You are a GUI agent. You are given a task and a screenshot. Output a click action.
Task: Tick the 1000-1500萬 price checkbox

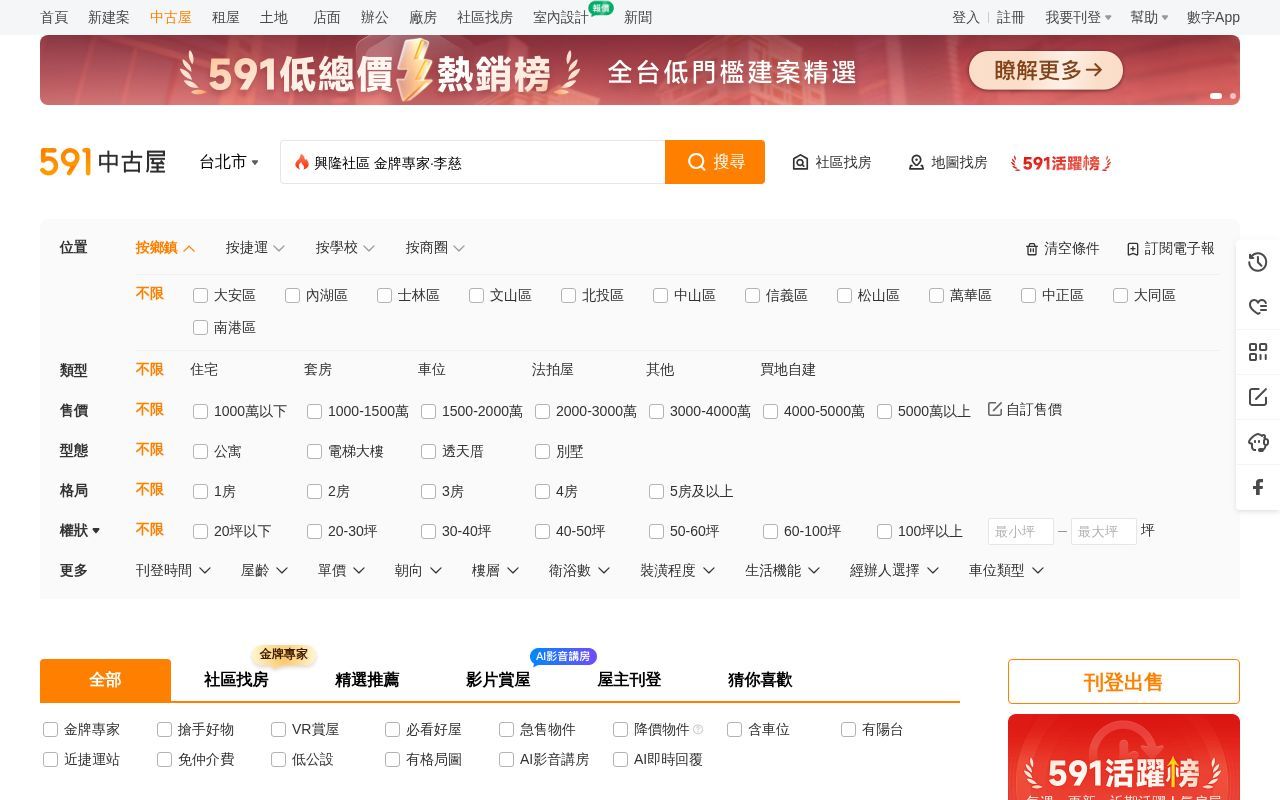[x=314, y=411]
